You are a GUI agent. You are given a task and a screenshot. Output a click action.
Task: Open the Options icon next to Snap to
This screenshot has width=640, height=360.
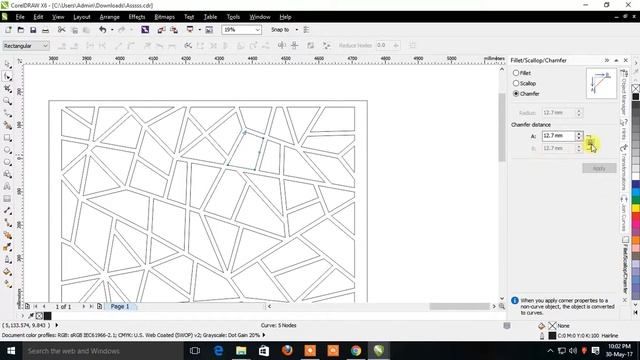307,30
